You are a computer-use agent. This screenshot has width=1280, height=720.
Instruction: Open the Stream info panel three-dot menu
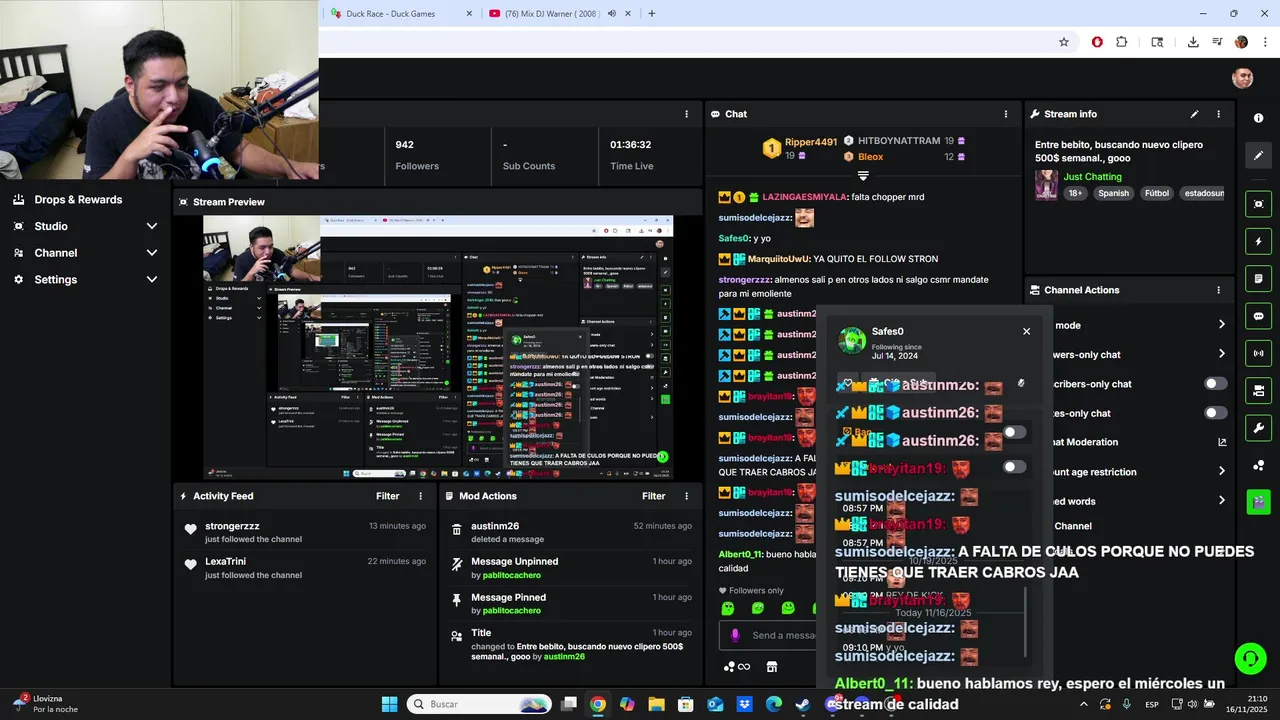(x=1218, y=114)
